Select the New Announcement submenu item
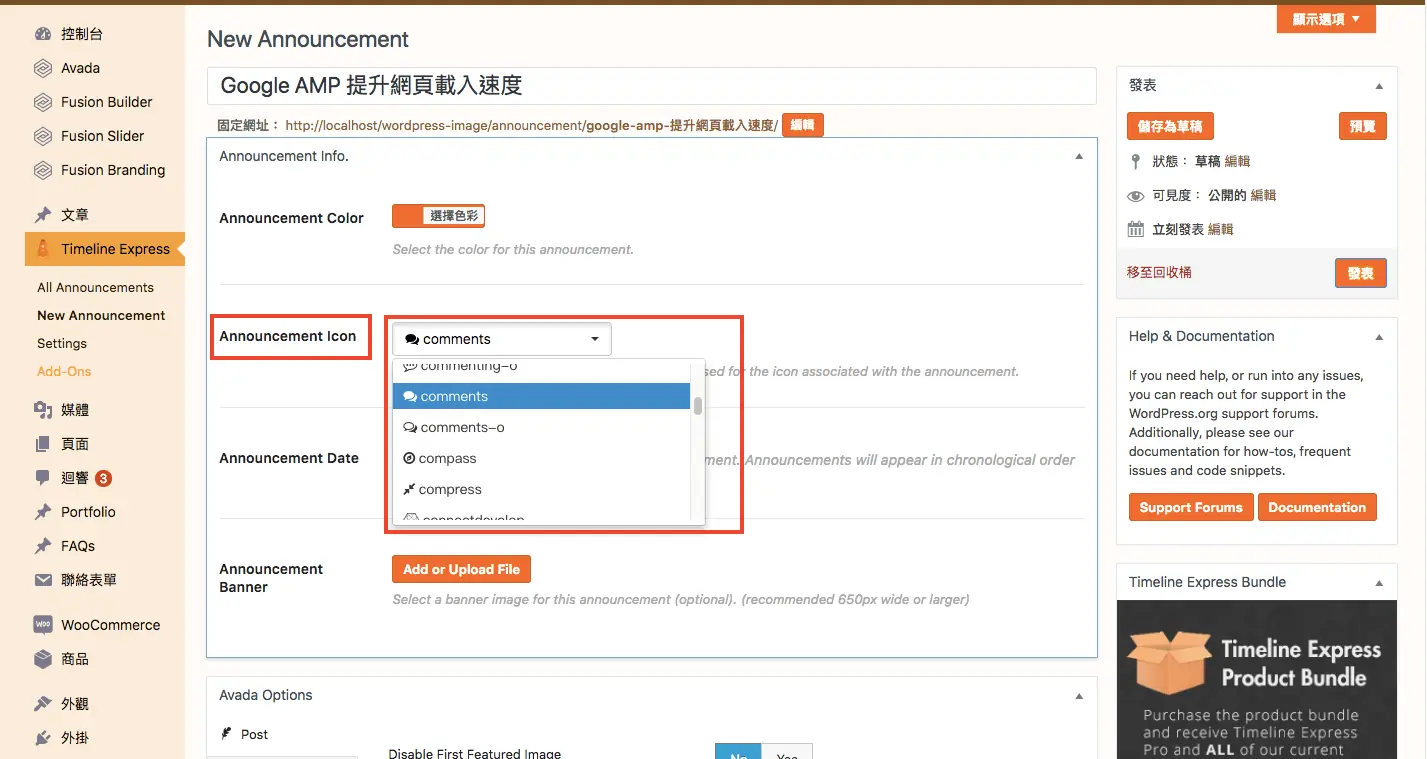This screenshot has width=1427, height=759. coord(101,315)
